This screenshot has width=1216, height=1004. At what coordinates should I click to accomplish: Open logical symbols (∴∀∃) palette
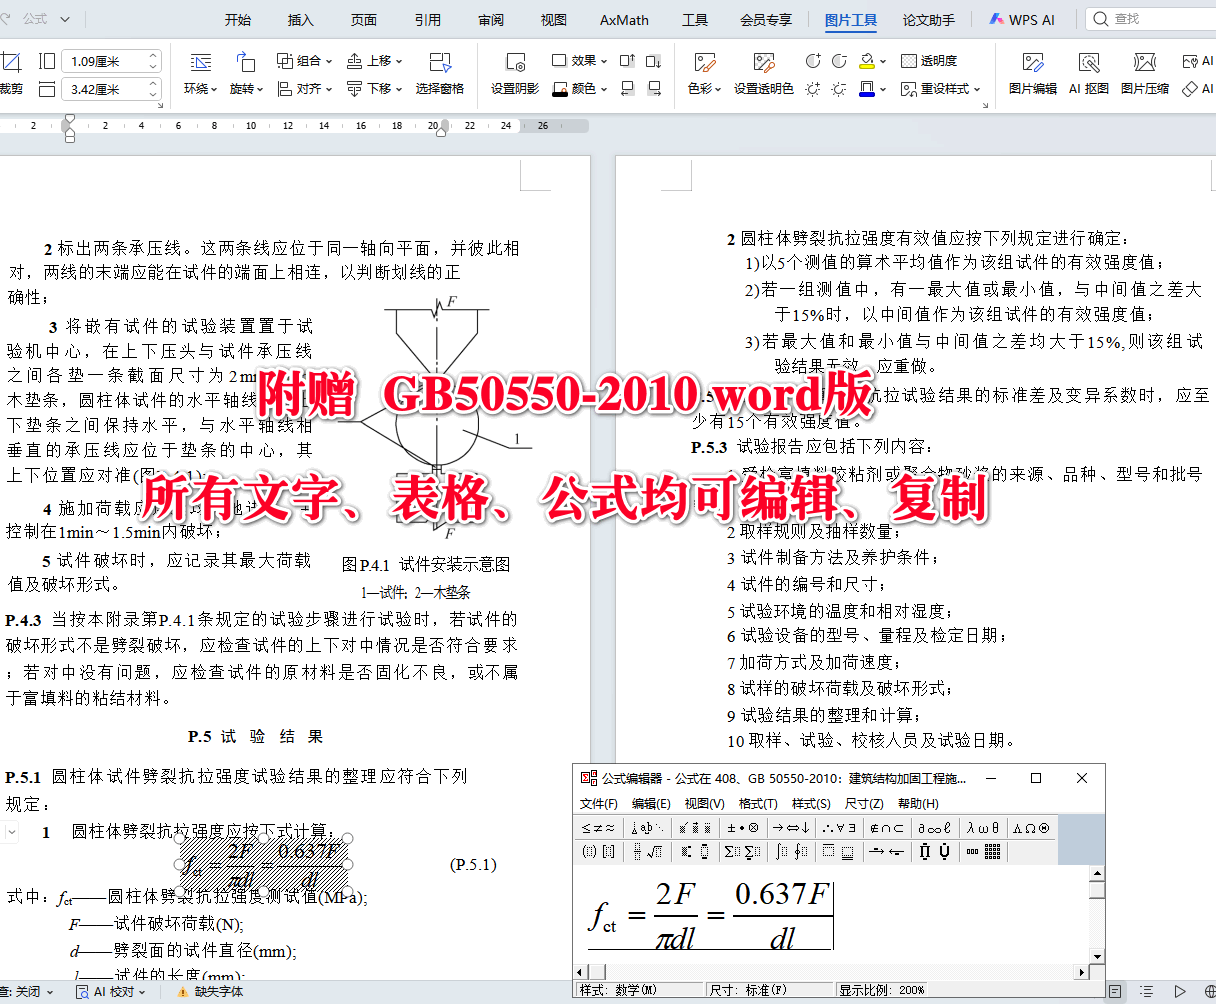[839, 827]
